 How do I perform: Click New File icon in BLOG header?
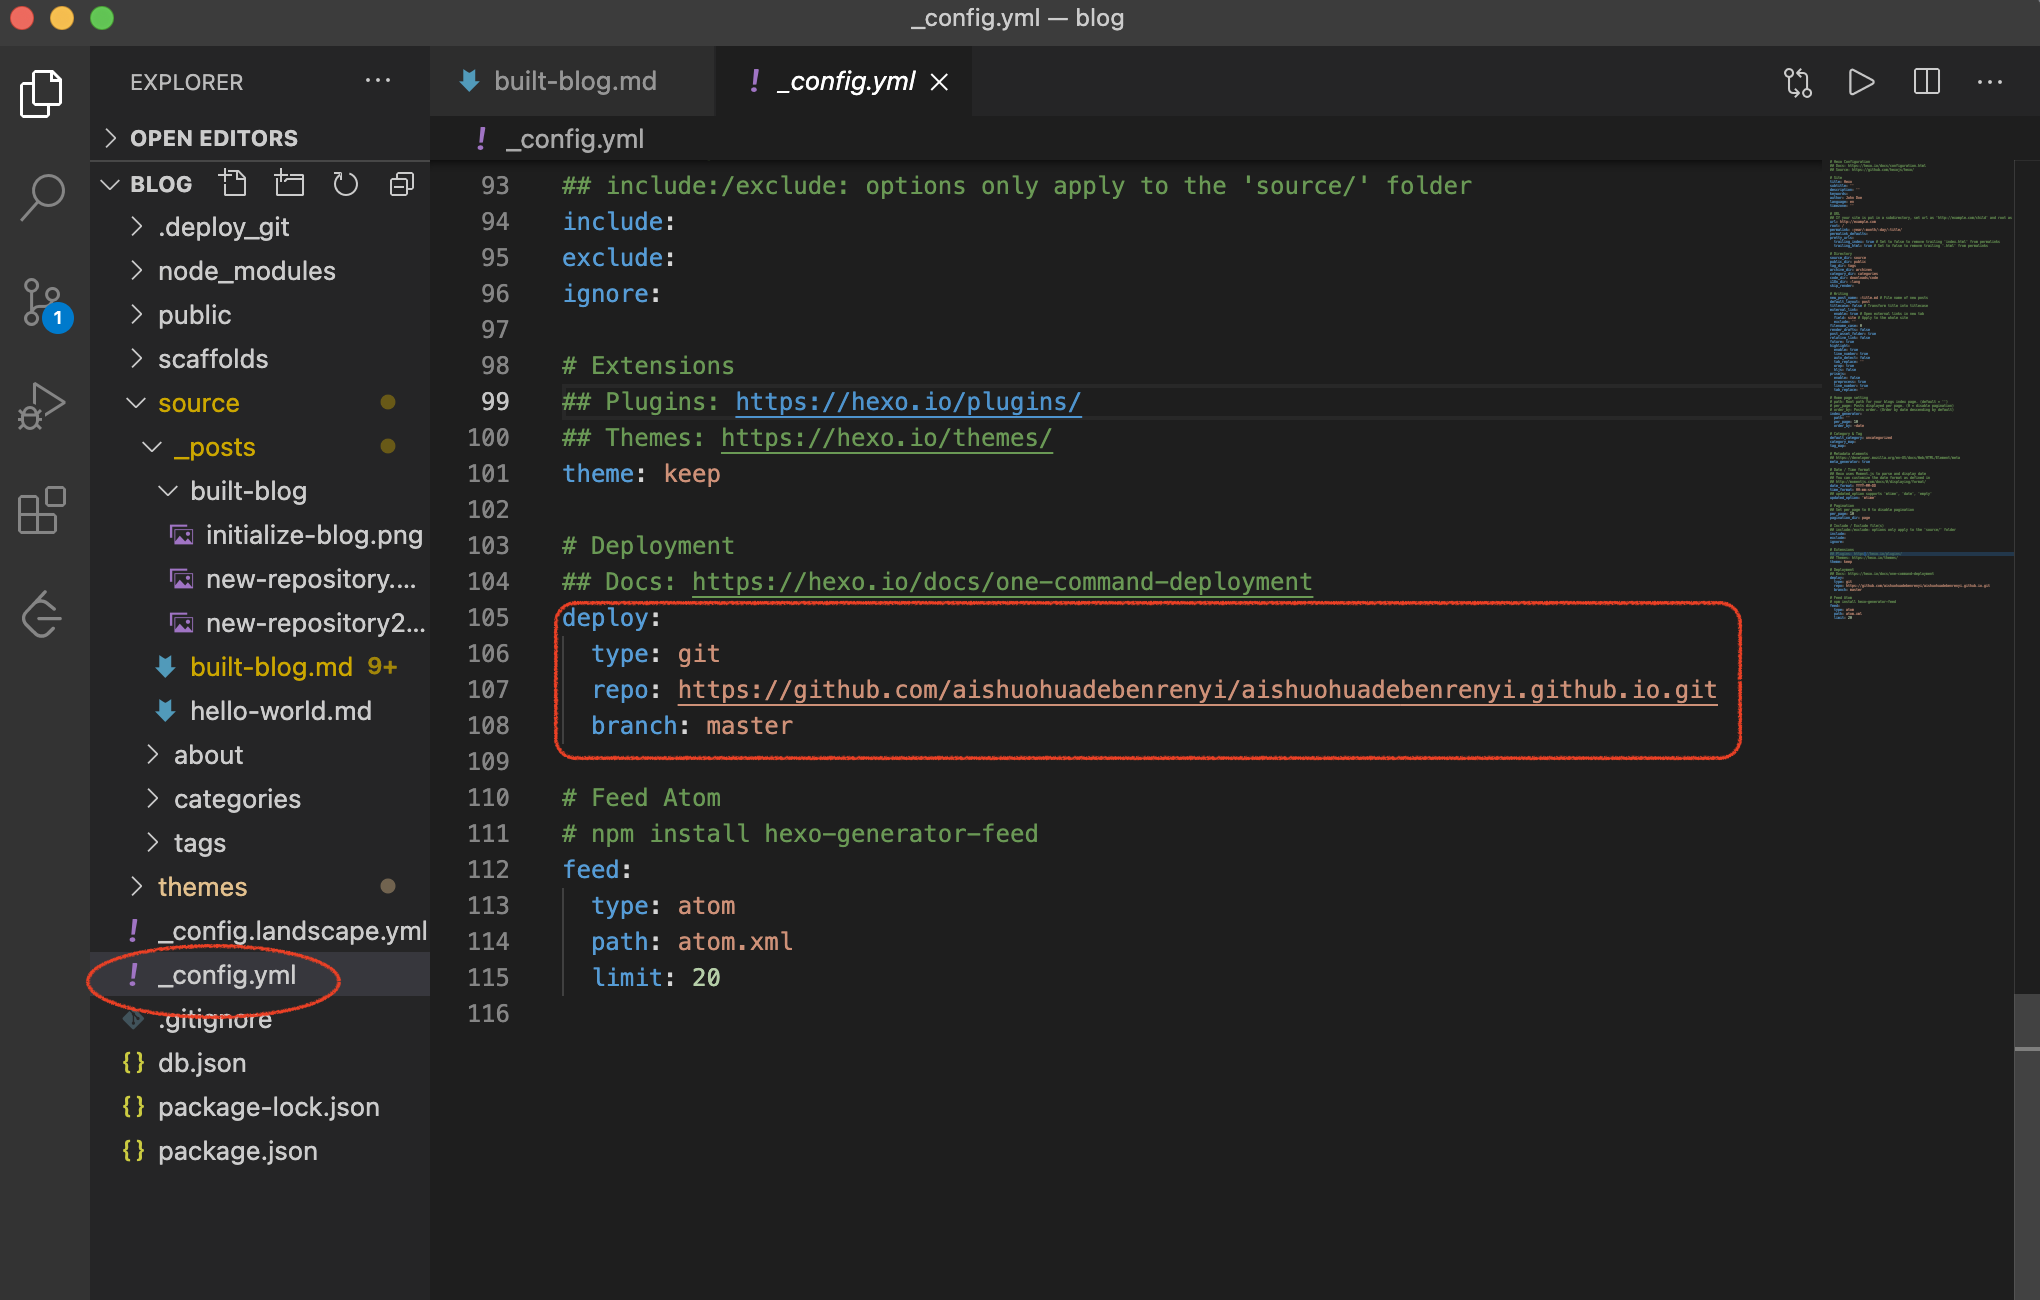tap(233, 184)
